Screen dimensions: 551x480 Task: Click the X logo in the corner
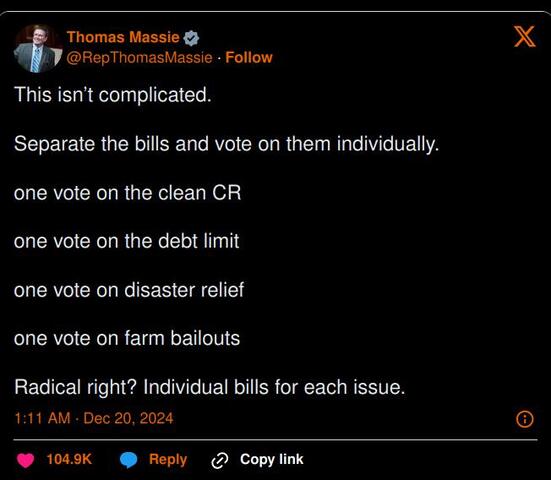(525, 36)
